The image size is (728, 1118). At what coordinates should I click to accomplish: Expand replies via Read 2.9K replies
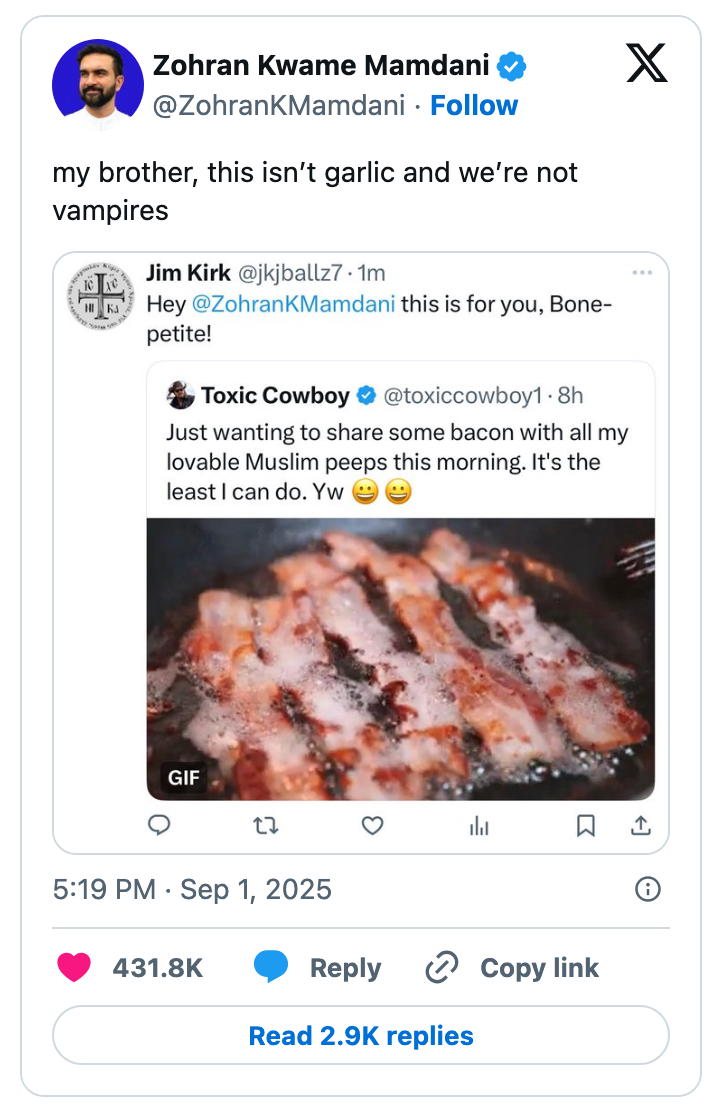(x=360, y=1035)
